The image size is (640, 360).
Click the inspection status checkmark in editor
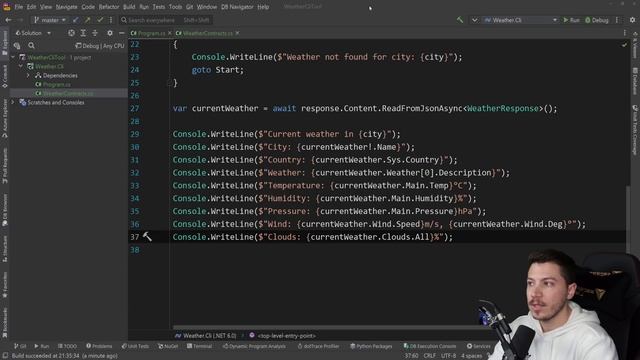tap(624, 44)
